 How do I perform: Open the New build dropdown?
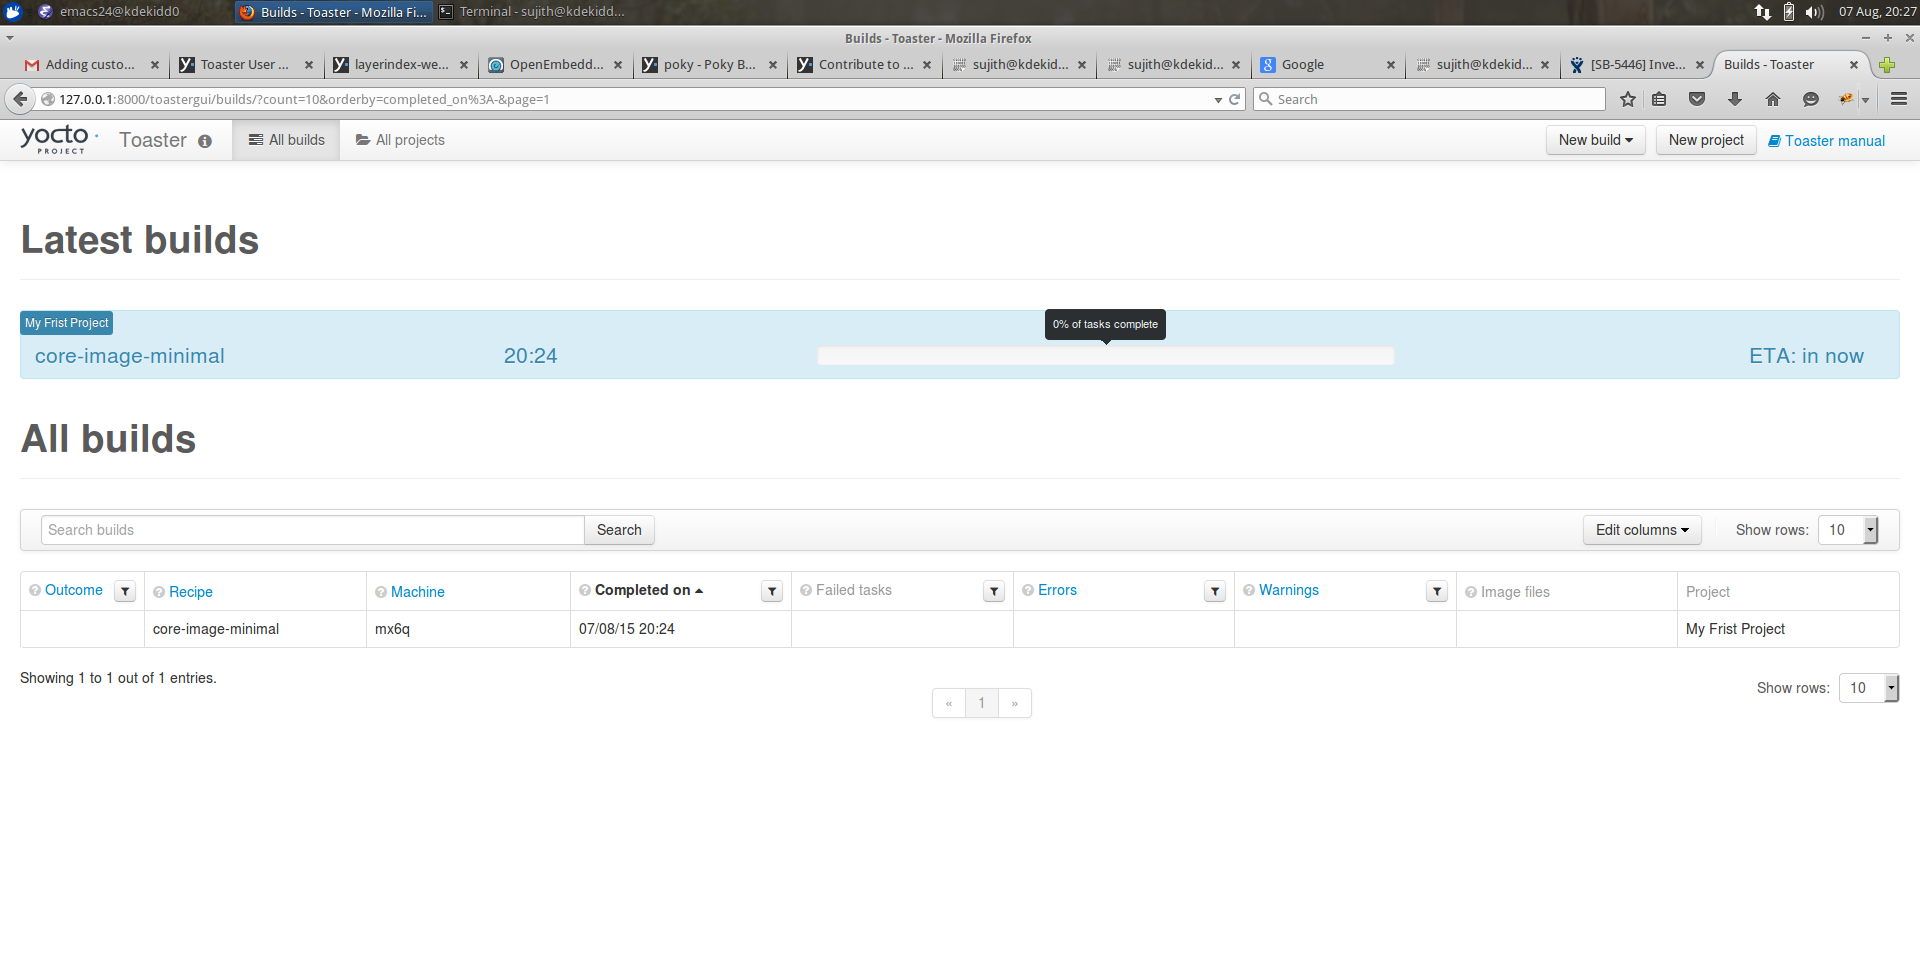(1595, 140)
